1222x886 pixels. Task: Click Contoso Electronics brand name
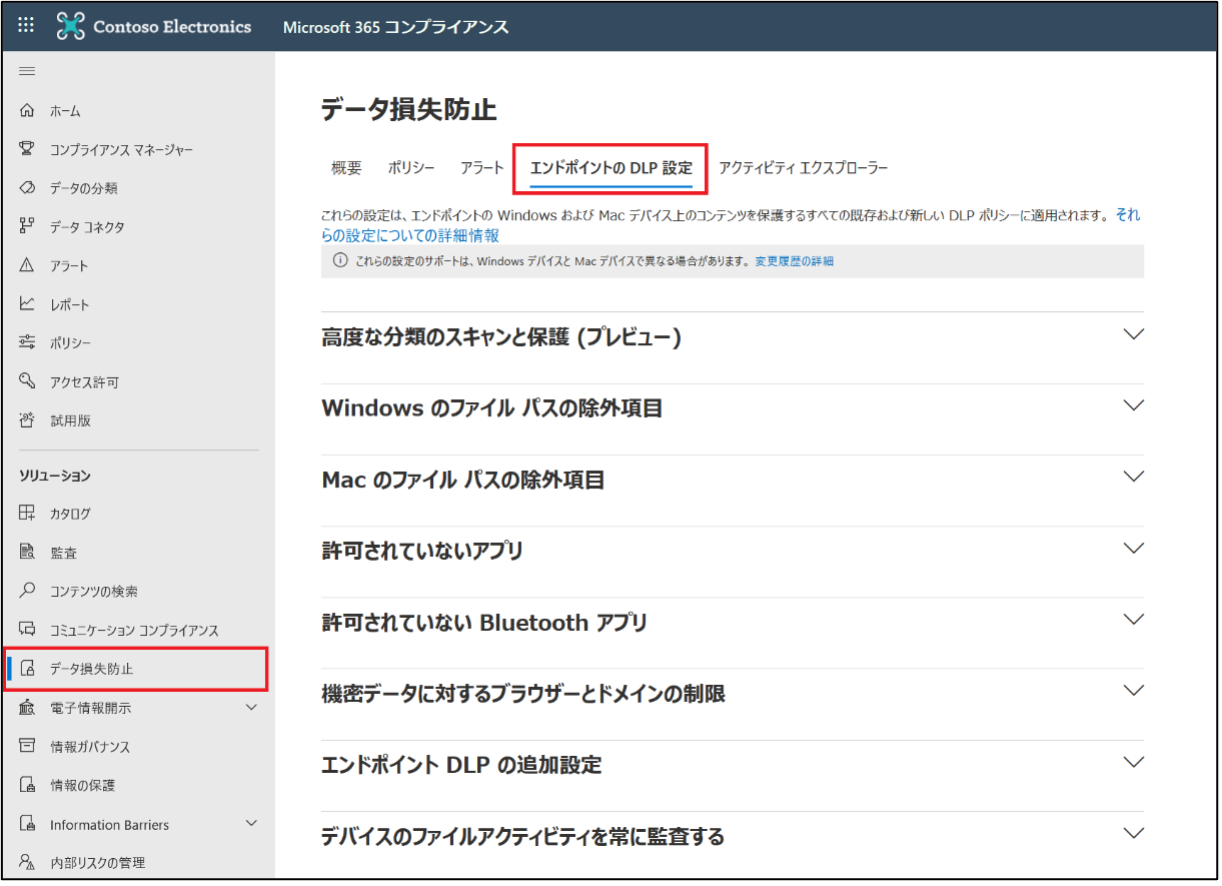(x=172, y=27)
